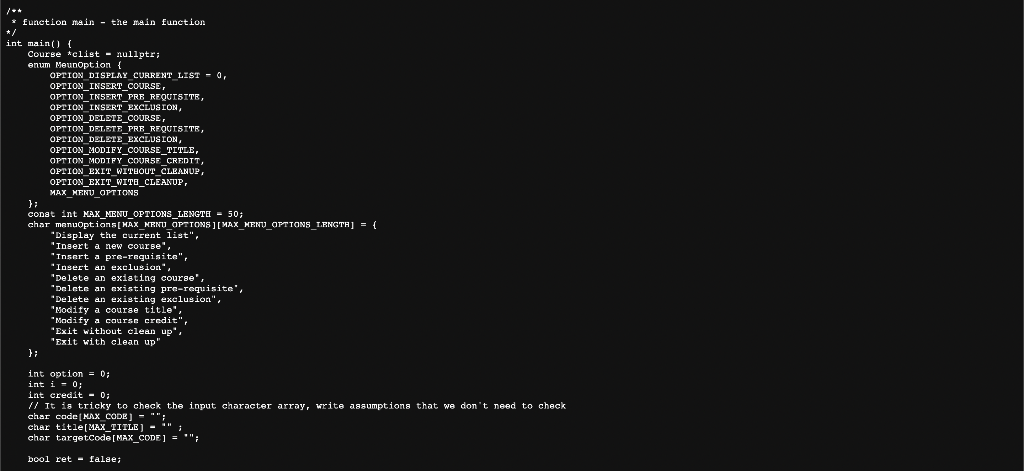Click the 'int main() {' line
Screen dimensions: 1024x471
pos(39,43)
